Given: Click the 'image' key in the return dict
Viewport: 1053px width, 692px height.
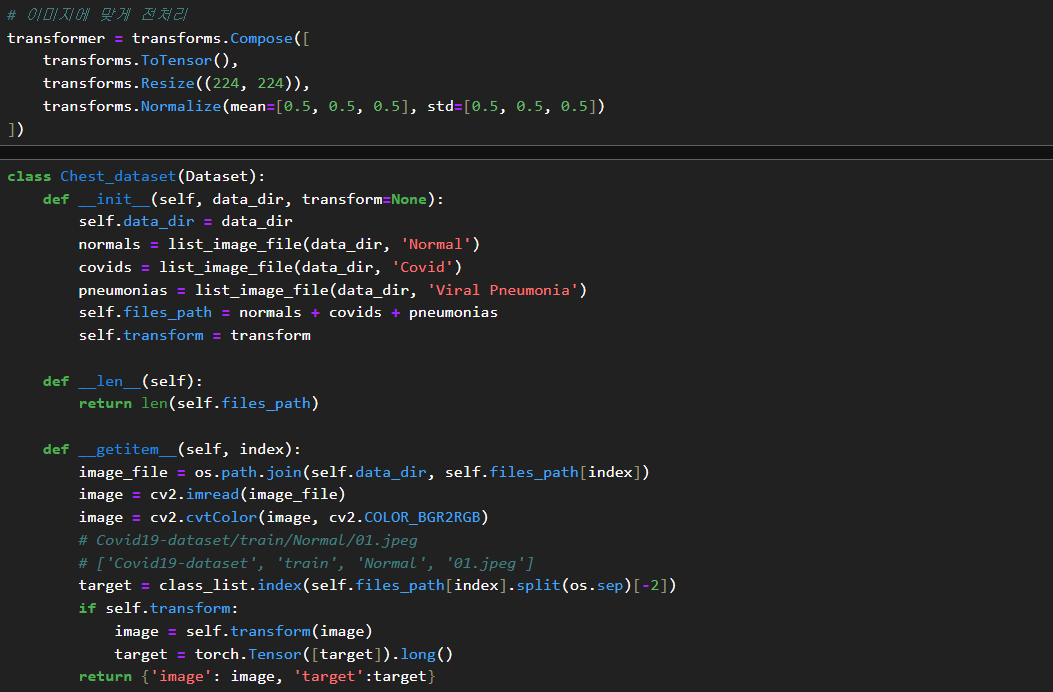Looking at the screenshot, I should [x=181, y=677].
